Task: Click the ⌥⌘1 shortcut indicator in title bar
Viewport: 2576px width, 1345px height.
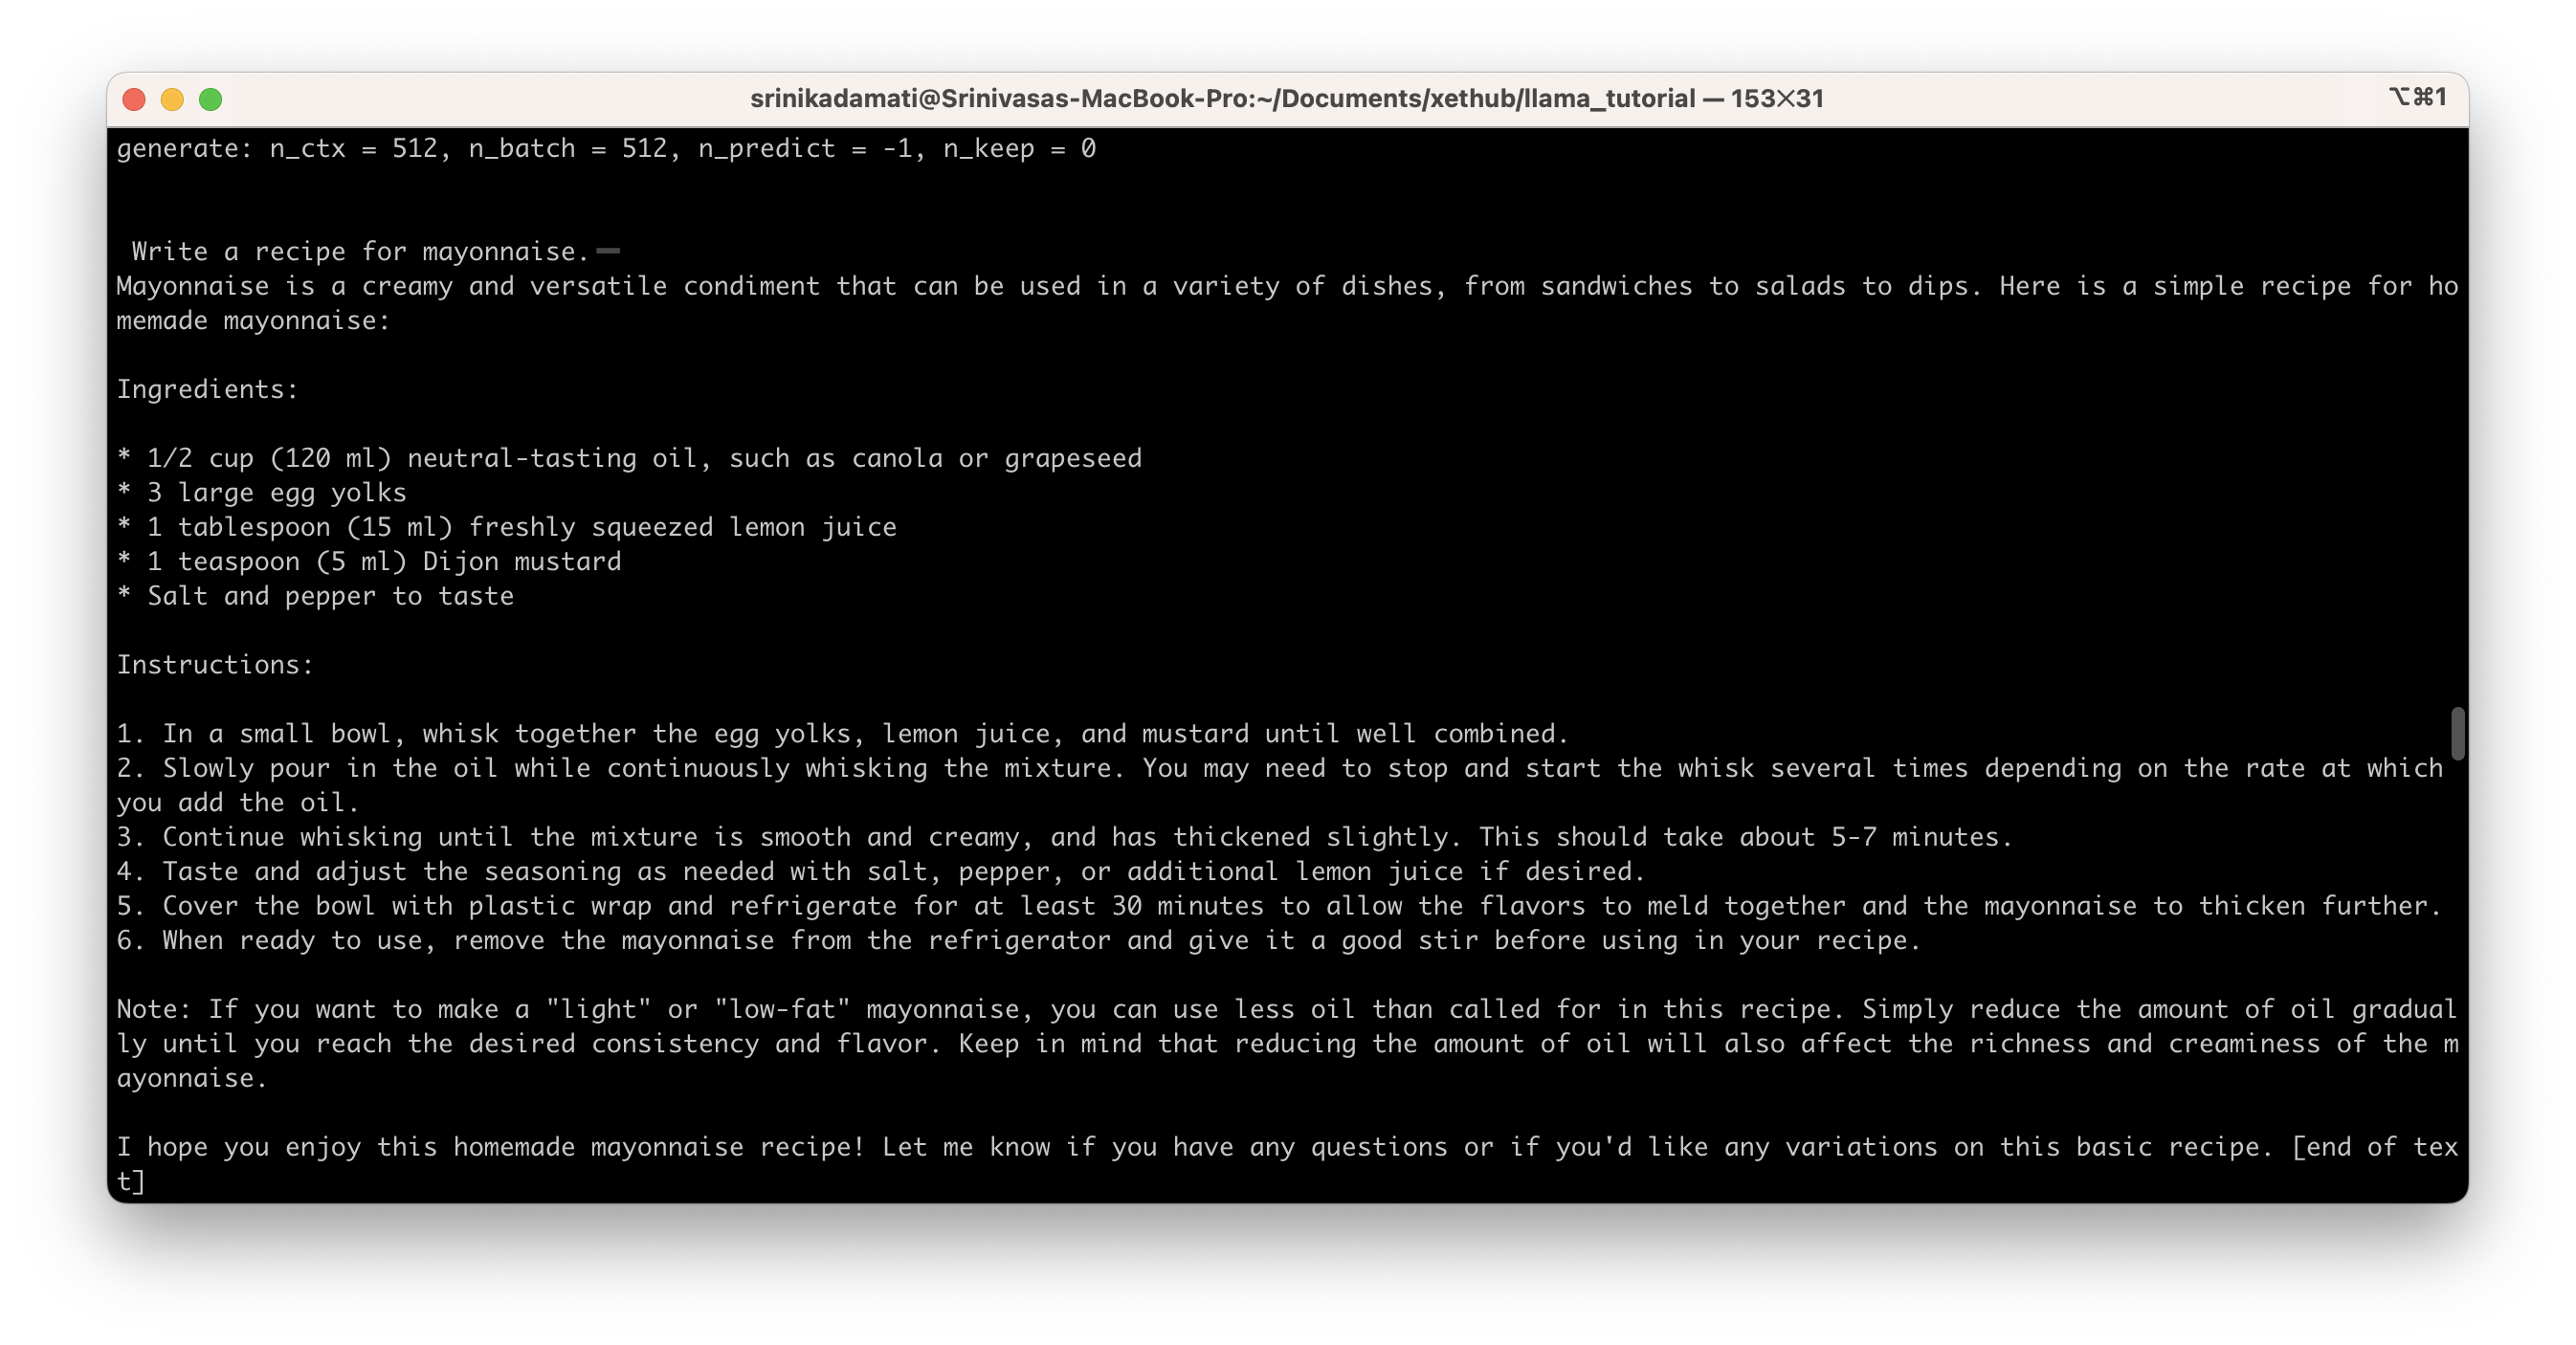Action: click(2417, 97)
